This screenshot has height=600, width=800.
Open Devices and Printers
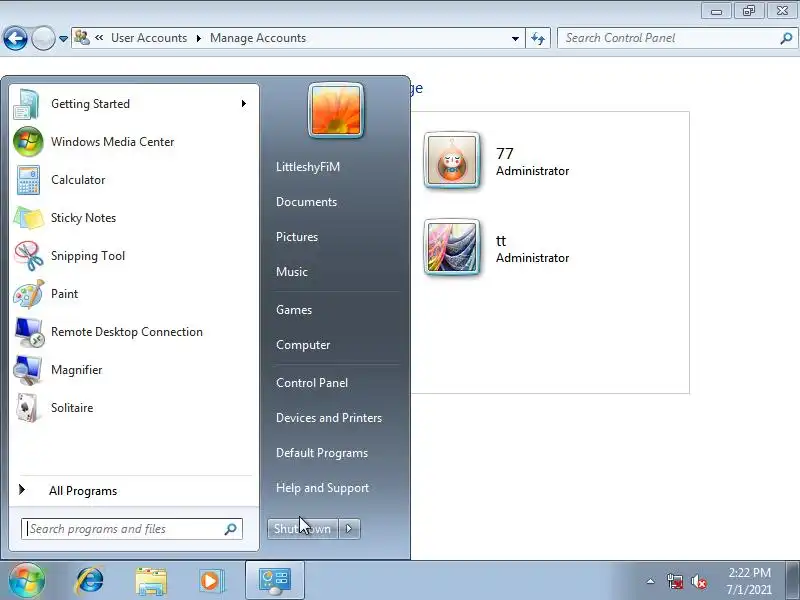pos(329,418)
